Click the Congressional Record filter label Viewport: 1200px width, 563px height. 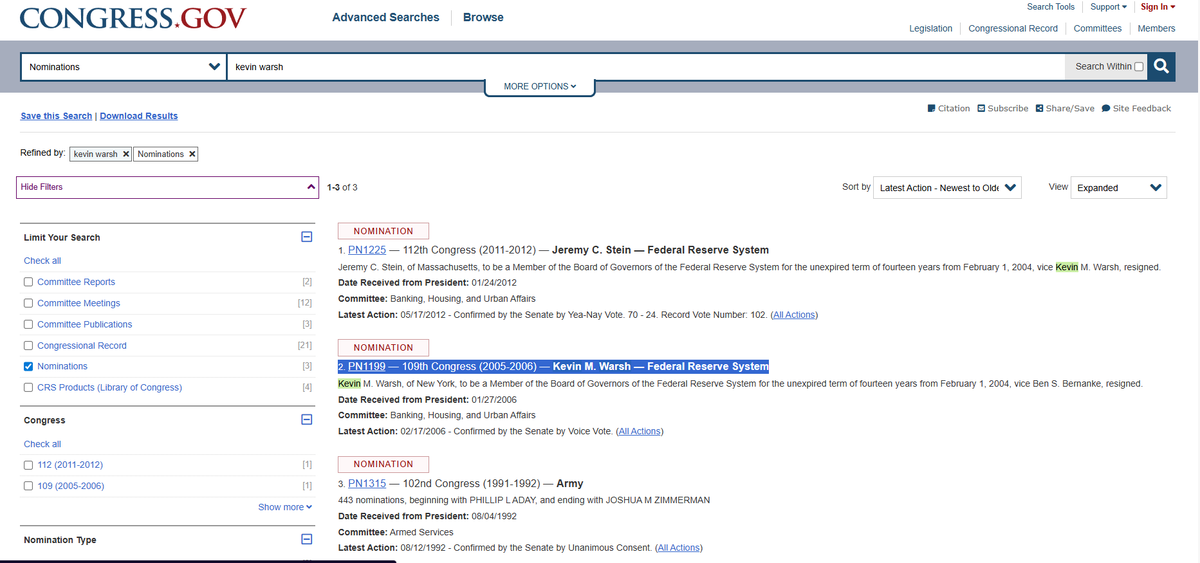click(x=82, y=345)
